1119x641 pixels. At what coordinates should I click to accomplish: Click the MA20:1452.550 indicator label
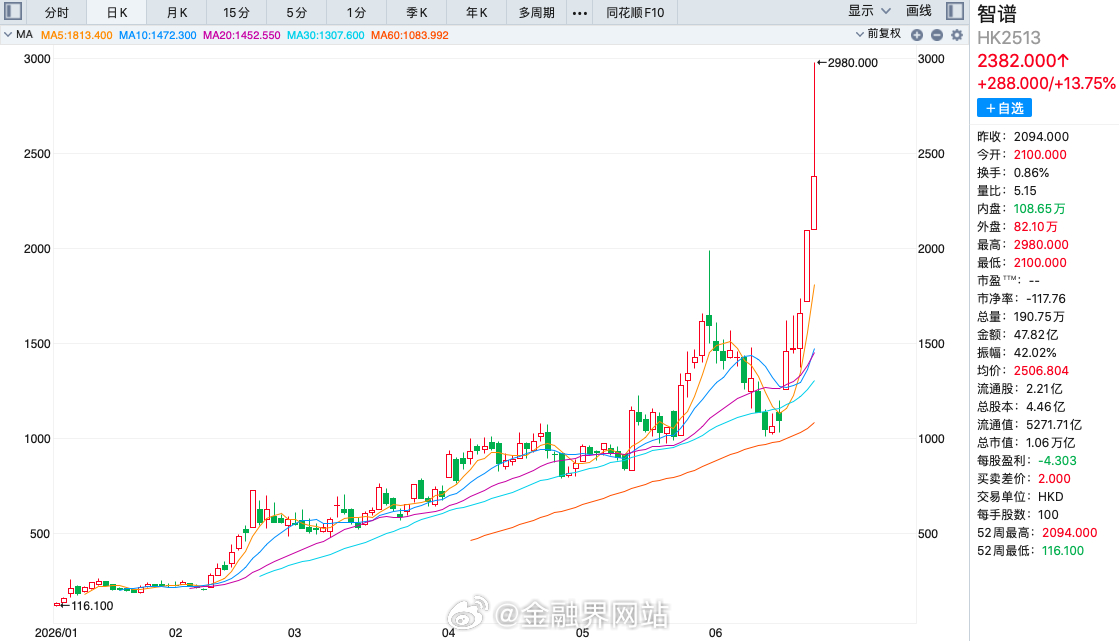241,35
